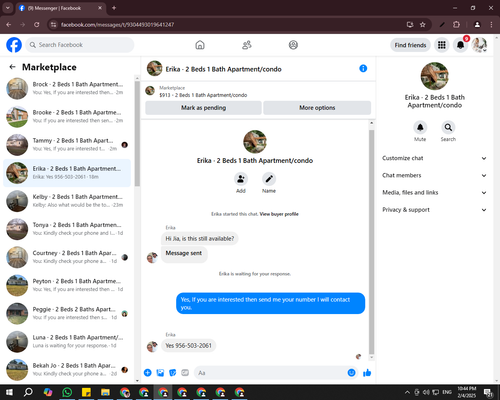Open the account profile picture menu

pyautogui.click(x=479, y=45)
